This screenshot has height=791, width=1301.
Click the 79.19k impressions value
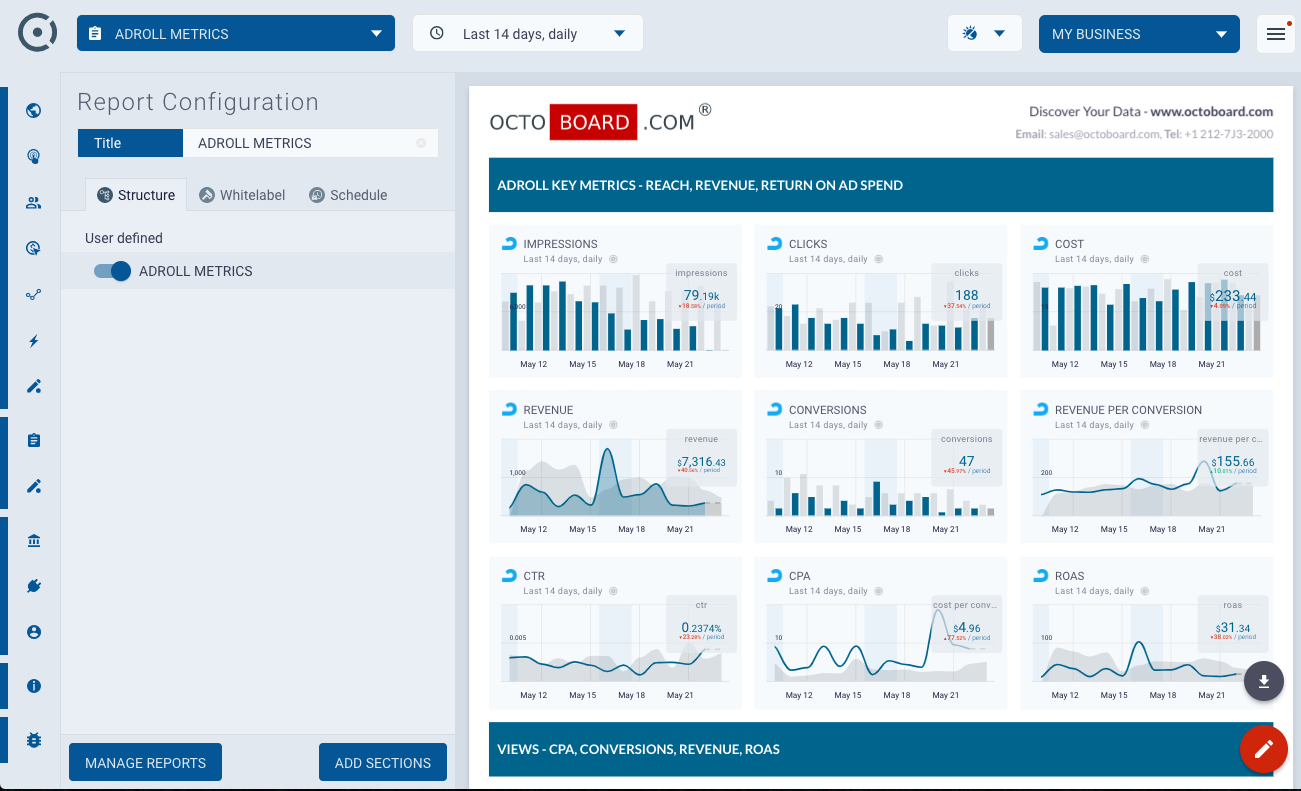click(701, 295)
